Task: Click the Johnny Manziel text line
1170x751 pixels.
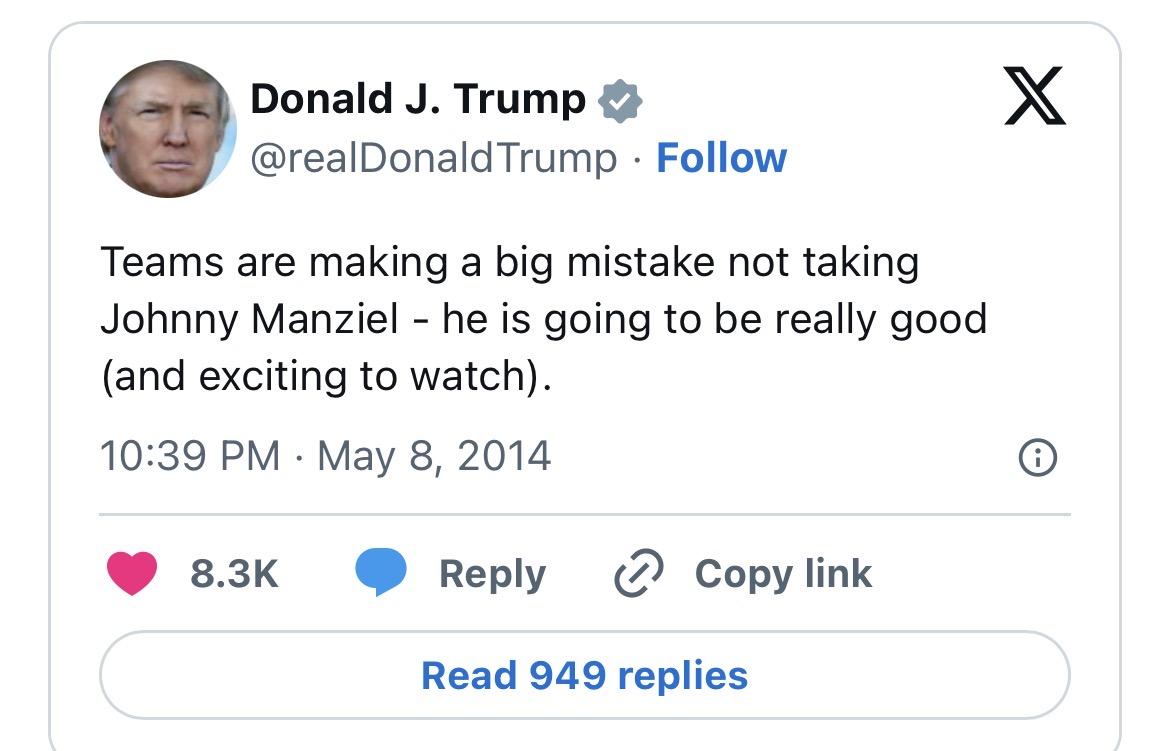Action: [x=543, y=319]
